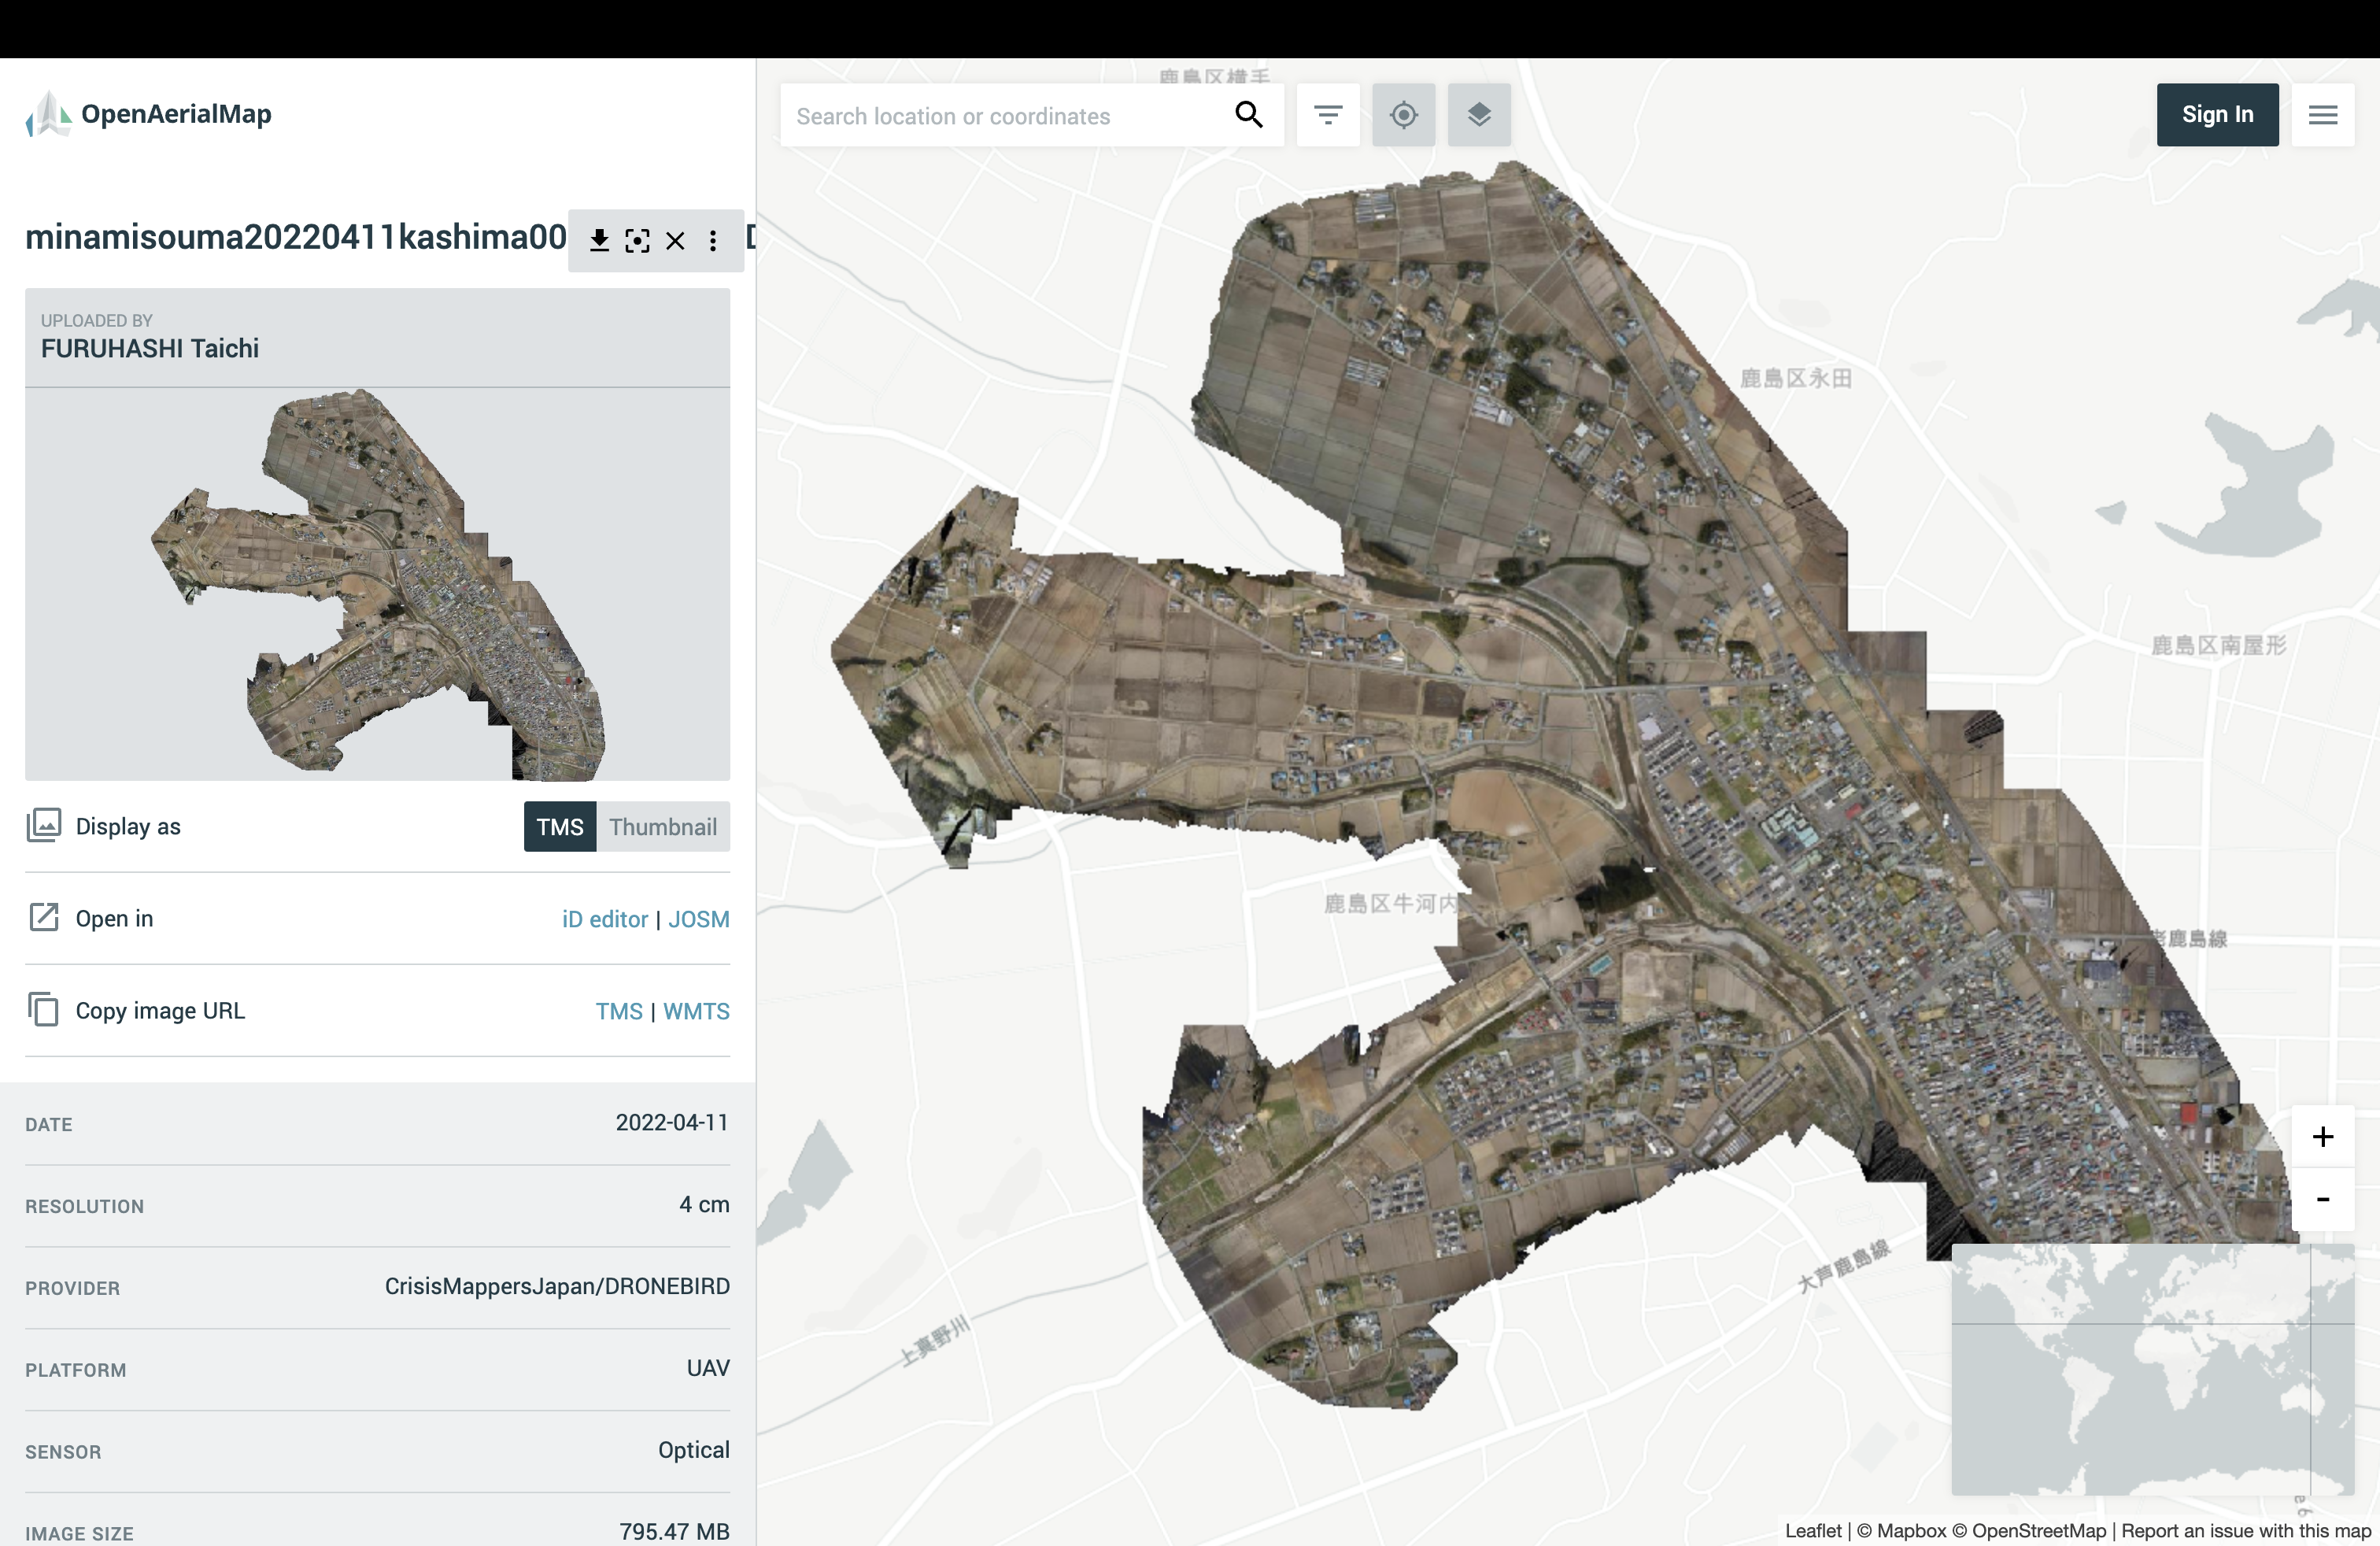The image size is (2380, 1546).
Task: Copy the WMTS image URL
Action: coord(697,1011)
